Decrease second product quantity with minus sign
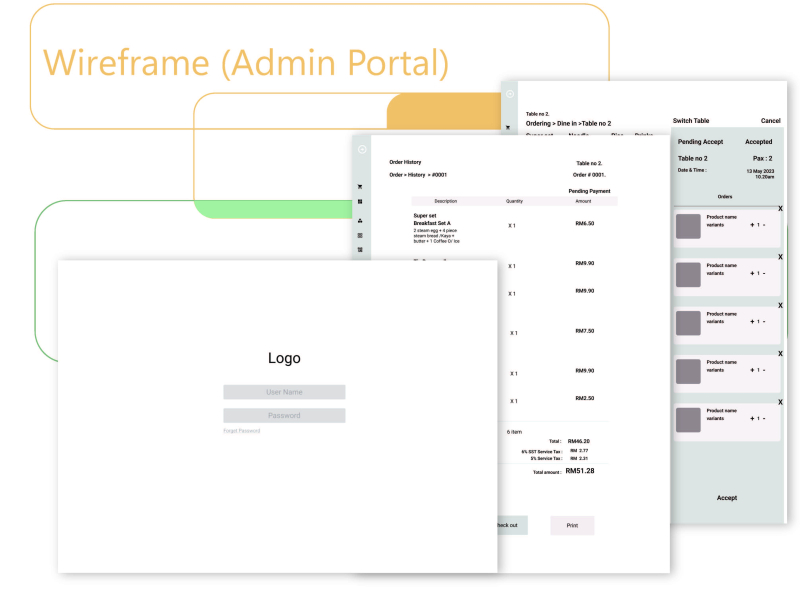The height and width of the screenshot is (600, 800). [764, 273]
